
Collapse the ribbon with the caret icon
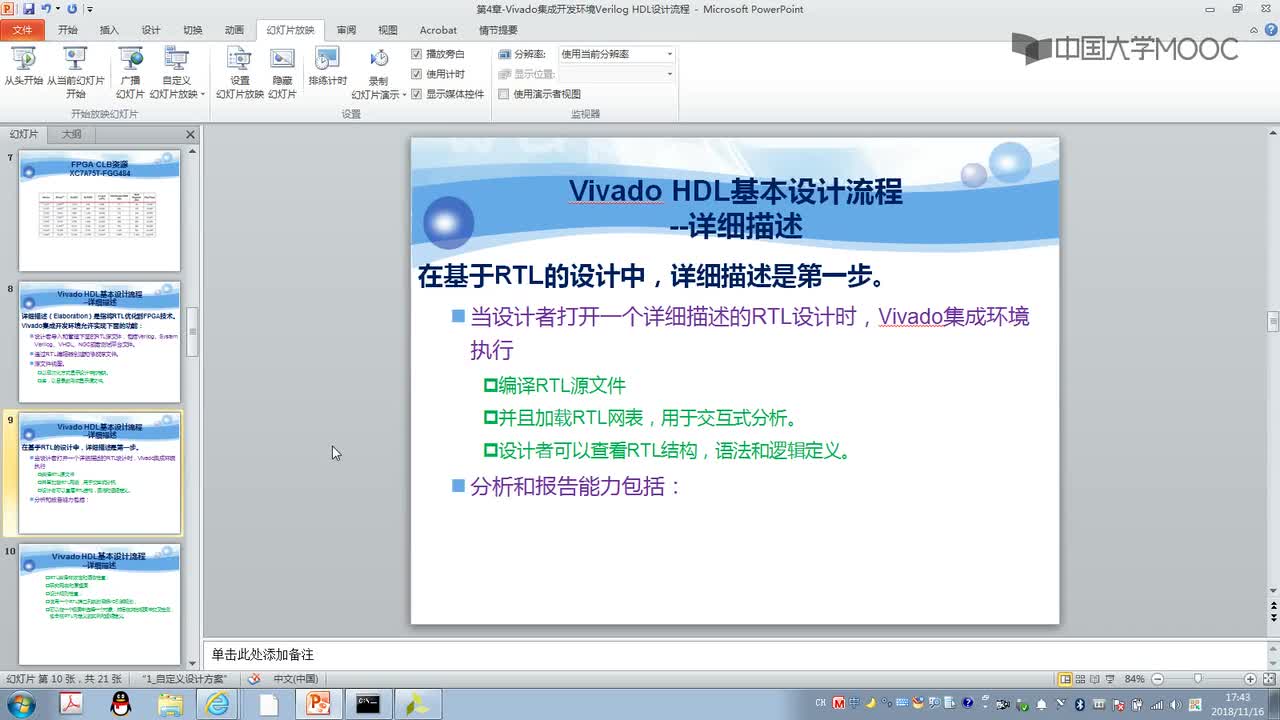1255,30
